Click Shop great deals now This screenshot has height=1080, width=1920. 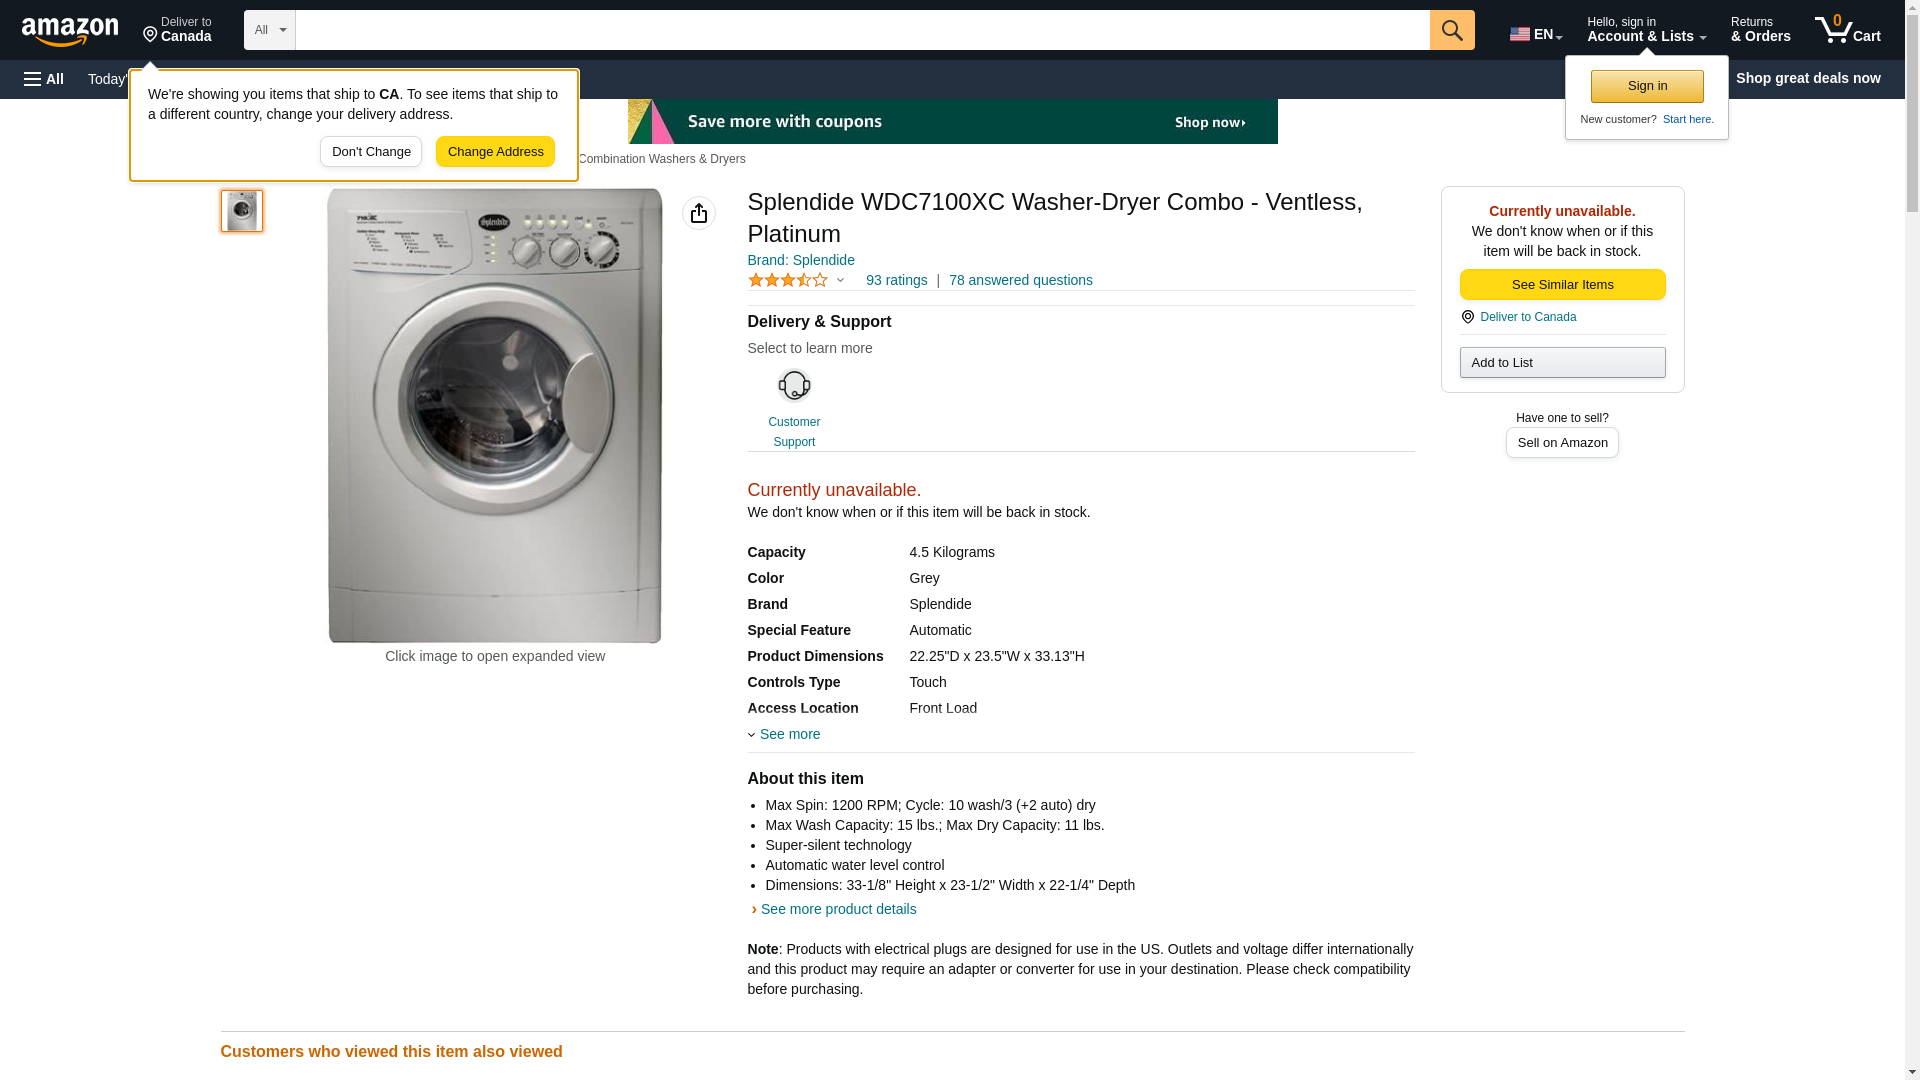[1807, 78]
